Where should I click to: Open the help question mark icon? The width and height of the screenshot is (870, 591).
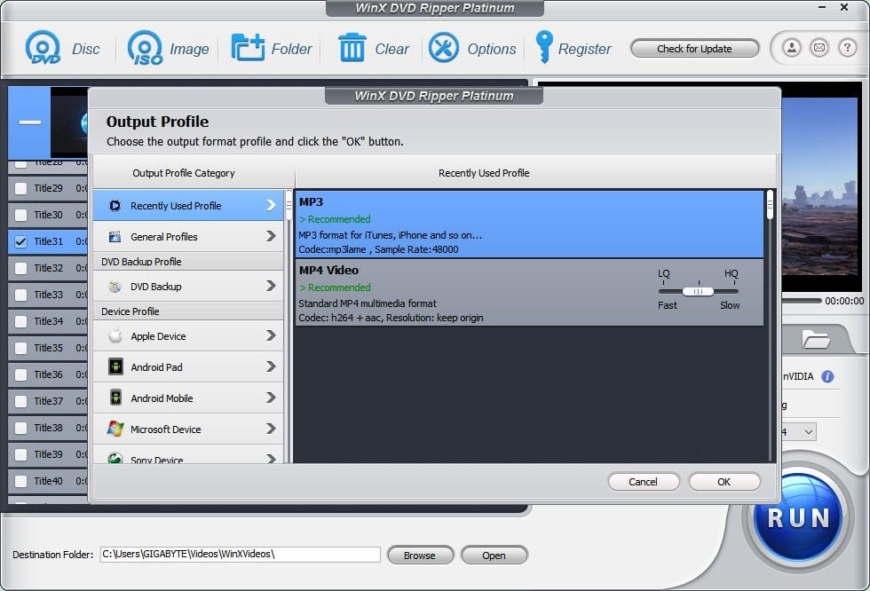click(846, 48)
